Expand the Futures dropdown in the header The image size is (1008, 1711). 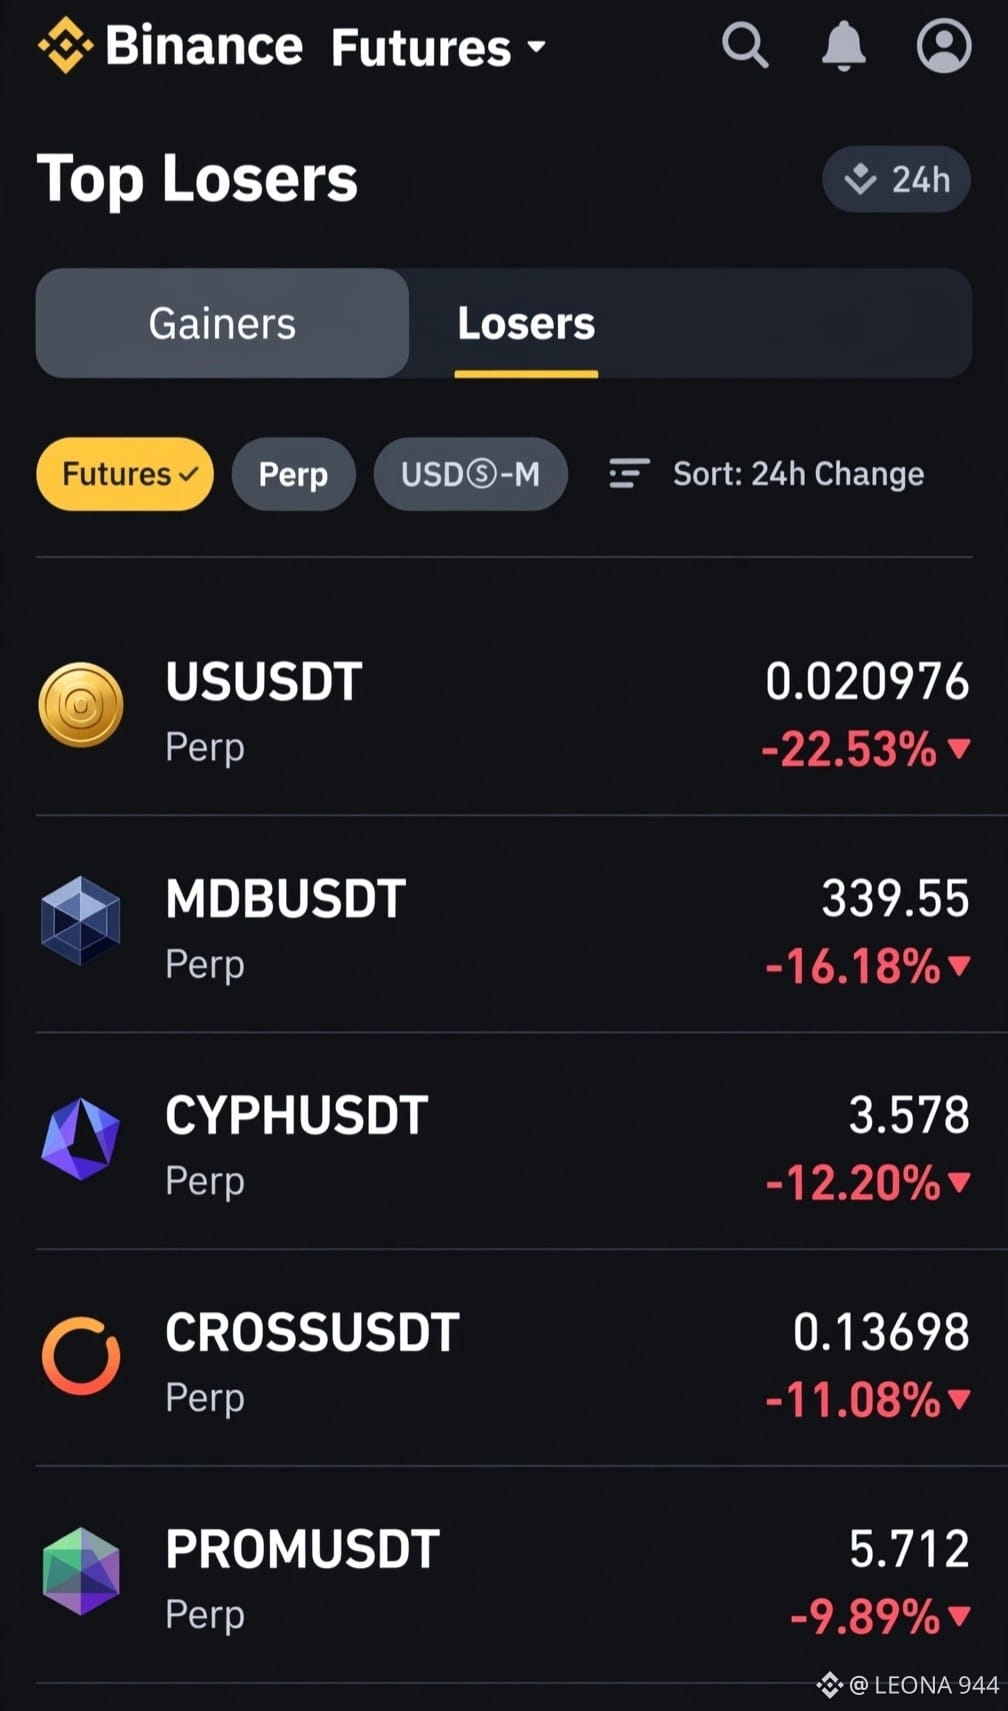point(437,47)
